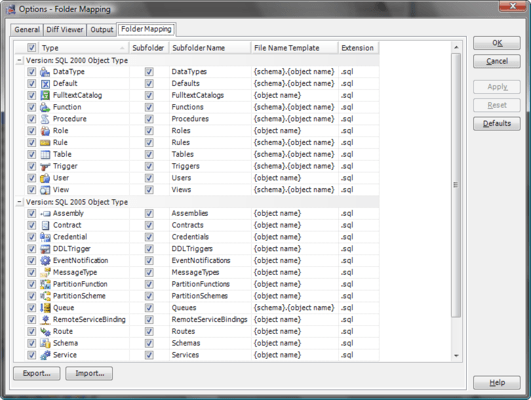Click the Trigger object icon
Screen dimensions: 531x400
45,166
